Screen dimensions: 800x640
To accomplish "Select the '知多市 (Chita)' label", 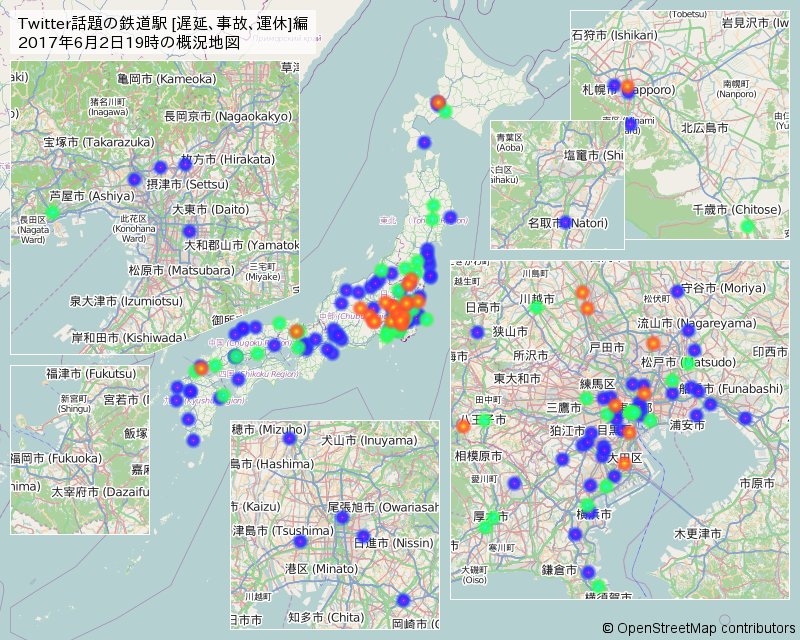I will pyautogui.click(x=326, y=618).
